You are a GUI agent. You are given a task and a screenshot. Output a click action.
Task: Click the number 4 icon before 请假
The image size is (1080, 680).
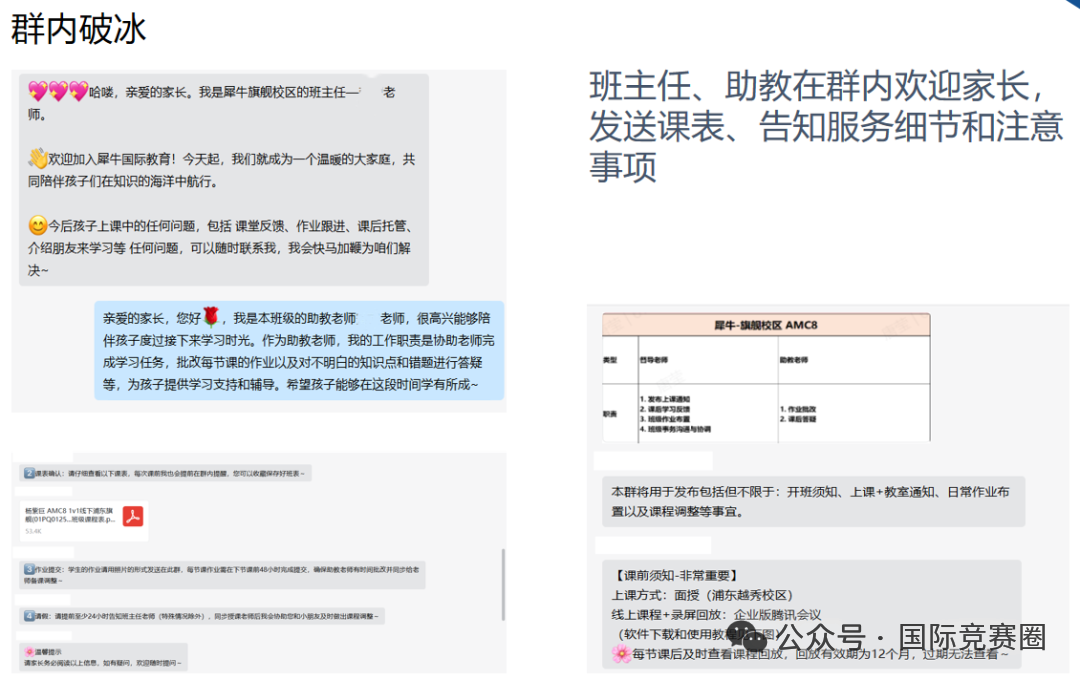30,616
